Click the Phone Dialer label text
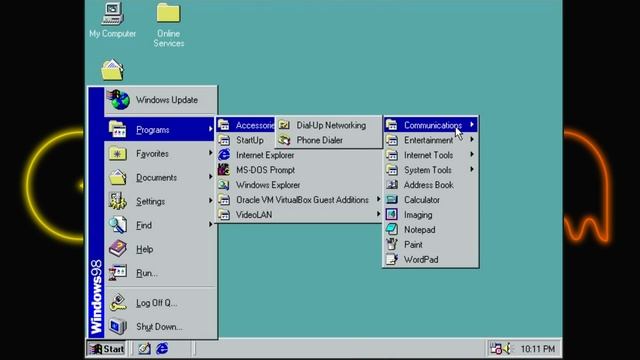 [x=320, y=140]
